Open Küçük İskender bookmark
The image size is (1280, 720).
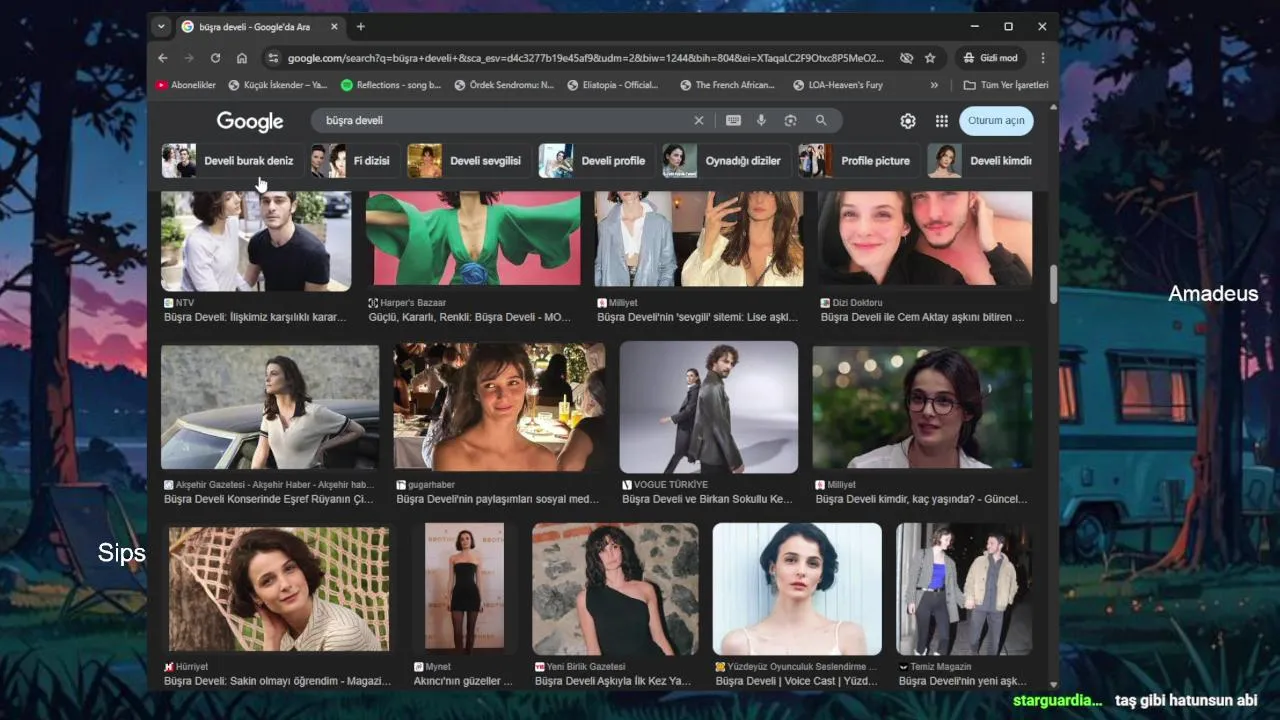click(278, 85)
